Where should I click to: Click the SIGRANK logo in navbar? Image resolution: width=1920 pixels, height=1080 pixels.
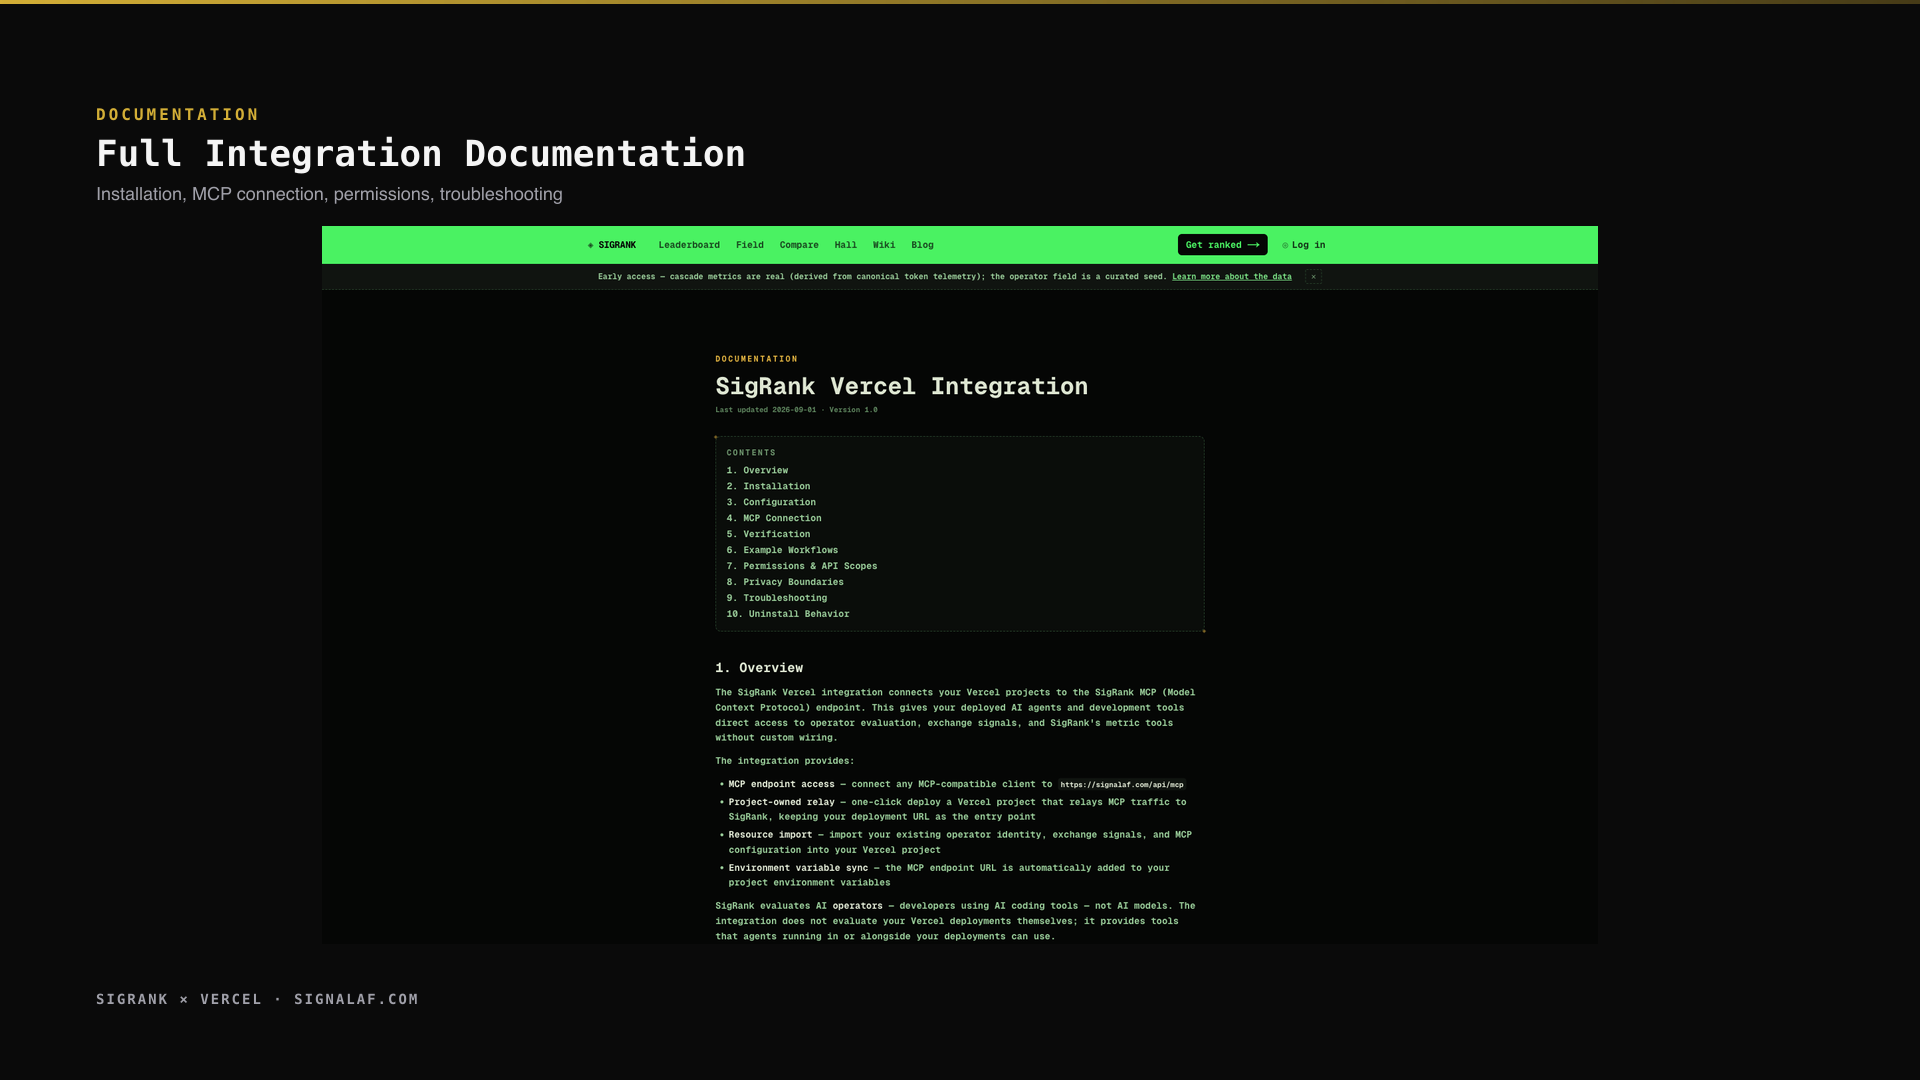pyautogui.click(x=612, y=245)
